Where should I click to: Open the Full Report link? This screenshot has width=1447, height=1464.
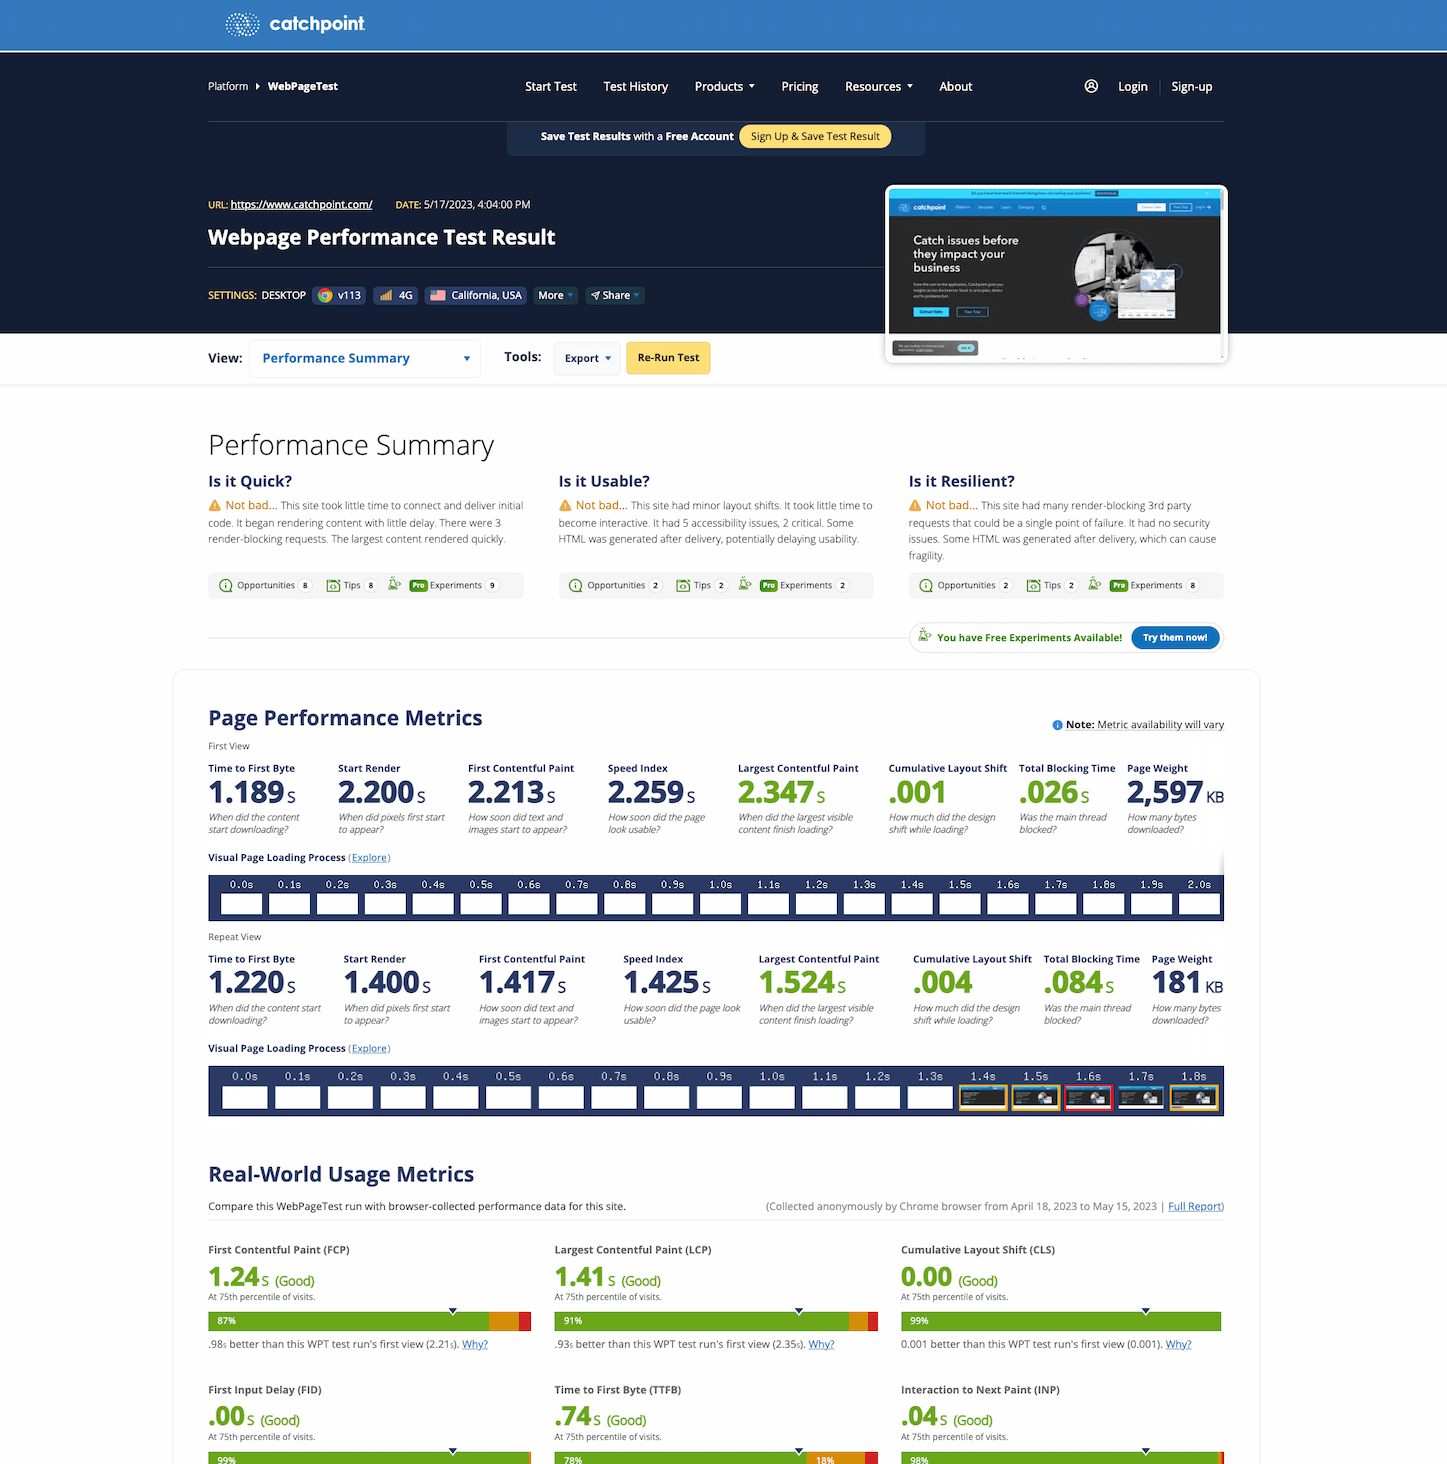point(1195,1206)
